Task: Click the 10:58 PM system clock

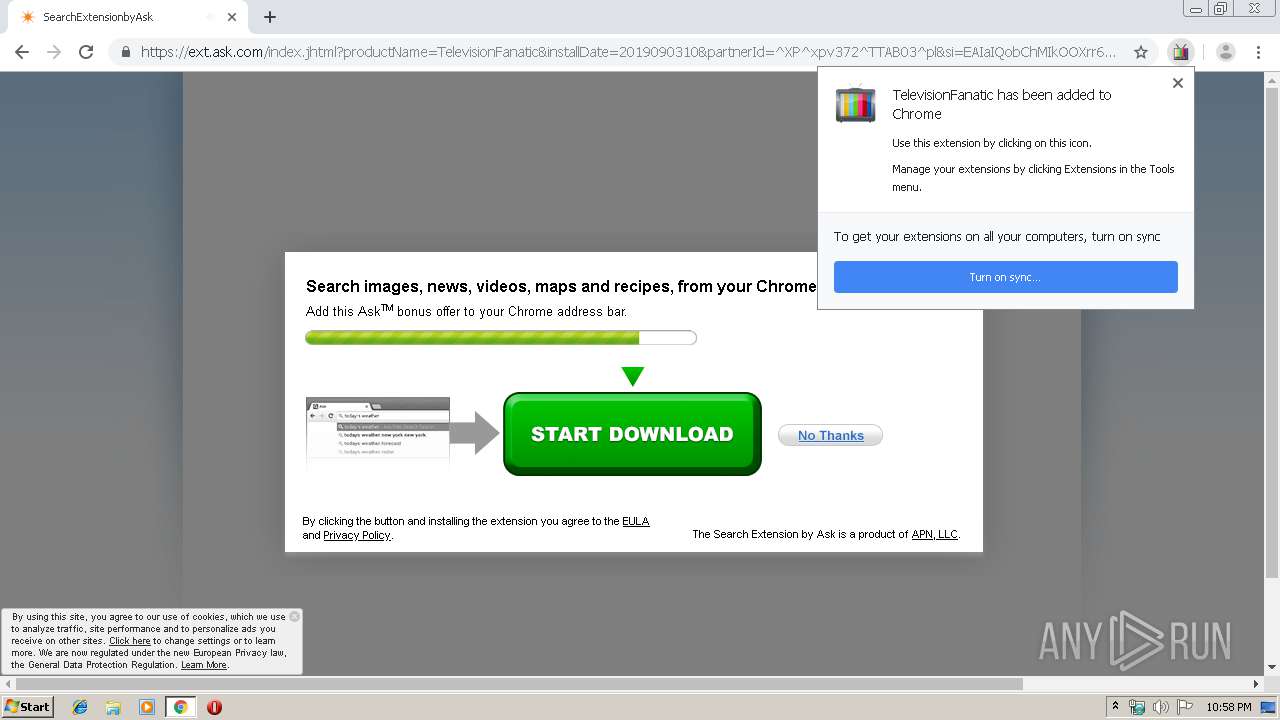Action: point(1229,707)
